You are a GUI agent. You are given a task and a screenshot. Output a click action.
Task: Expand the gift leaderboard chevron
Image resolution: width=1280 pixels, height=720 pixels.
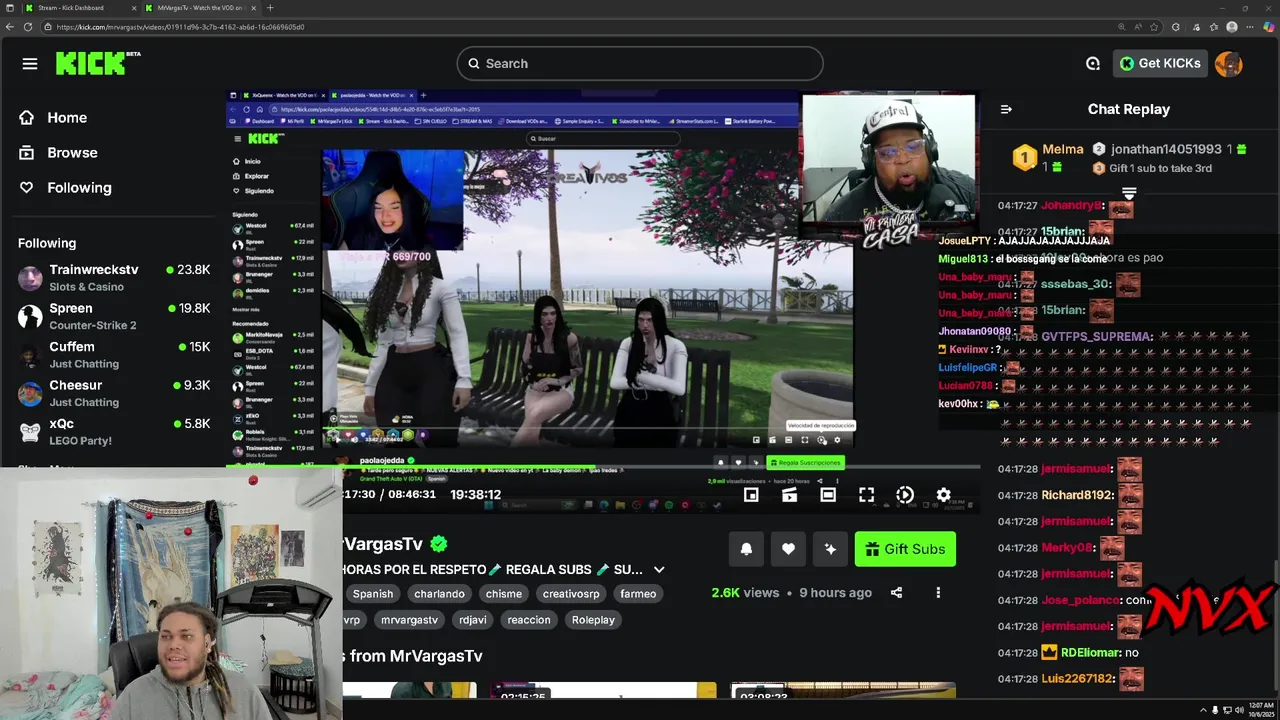pos(1129,192)
